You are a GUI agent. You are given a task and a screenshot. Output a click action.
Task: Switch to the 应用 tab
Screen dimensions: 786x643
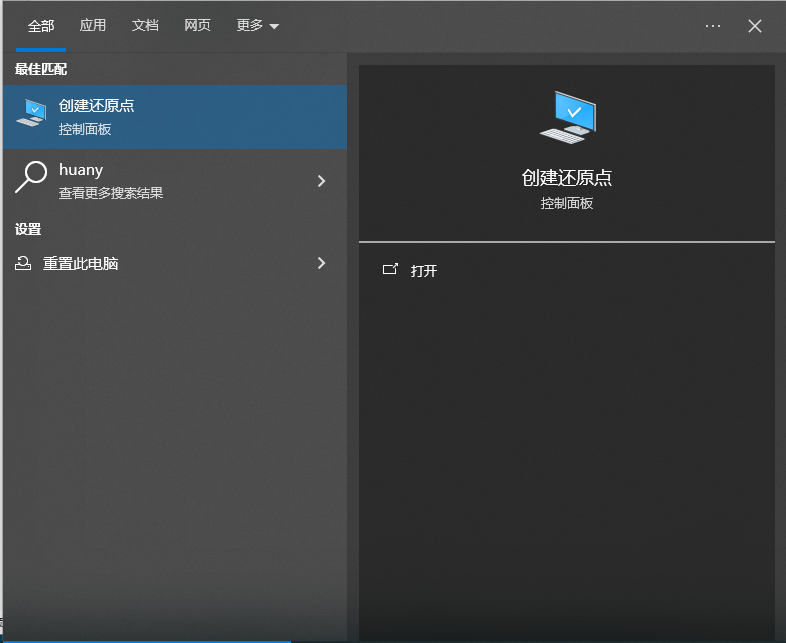pos(93,26)
